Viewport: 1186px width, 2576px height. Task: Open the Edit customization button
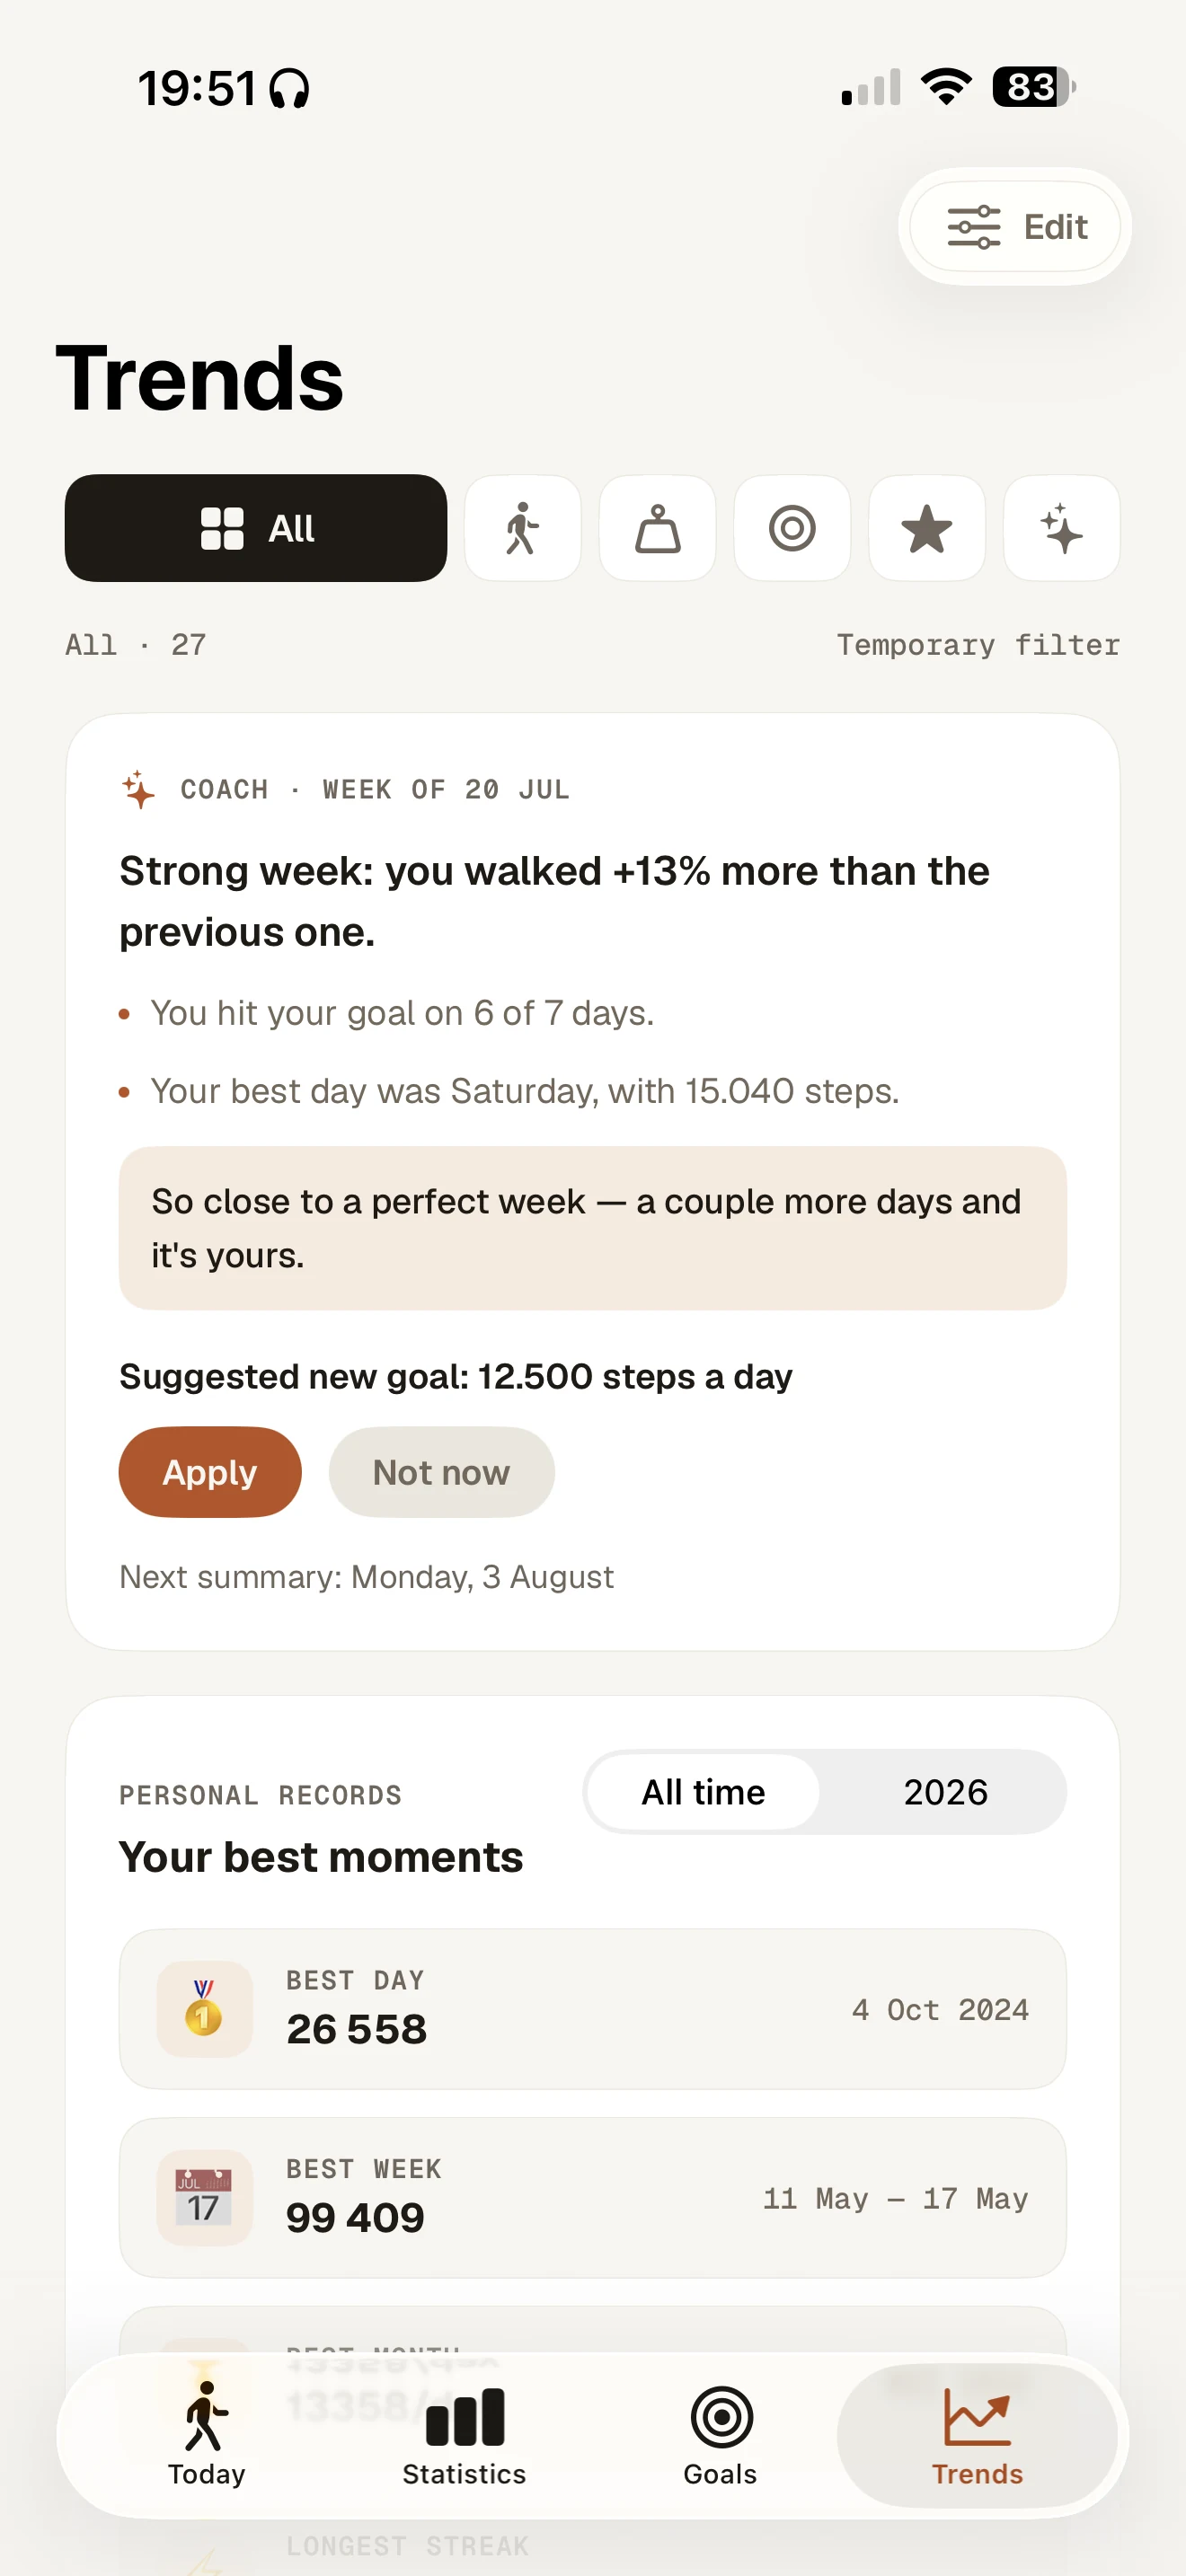point(1015,227)
